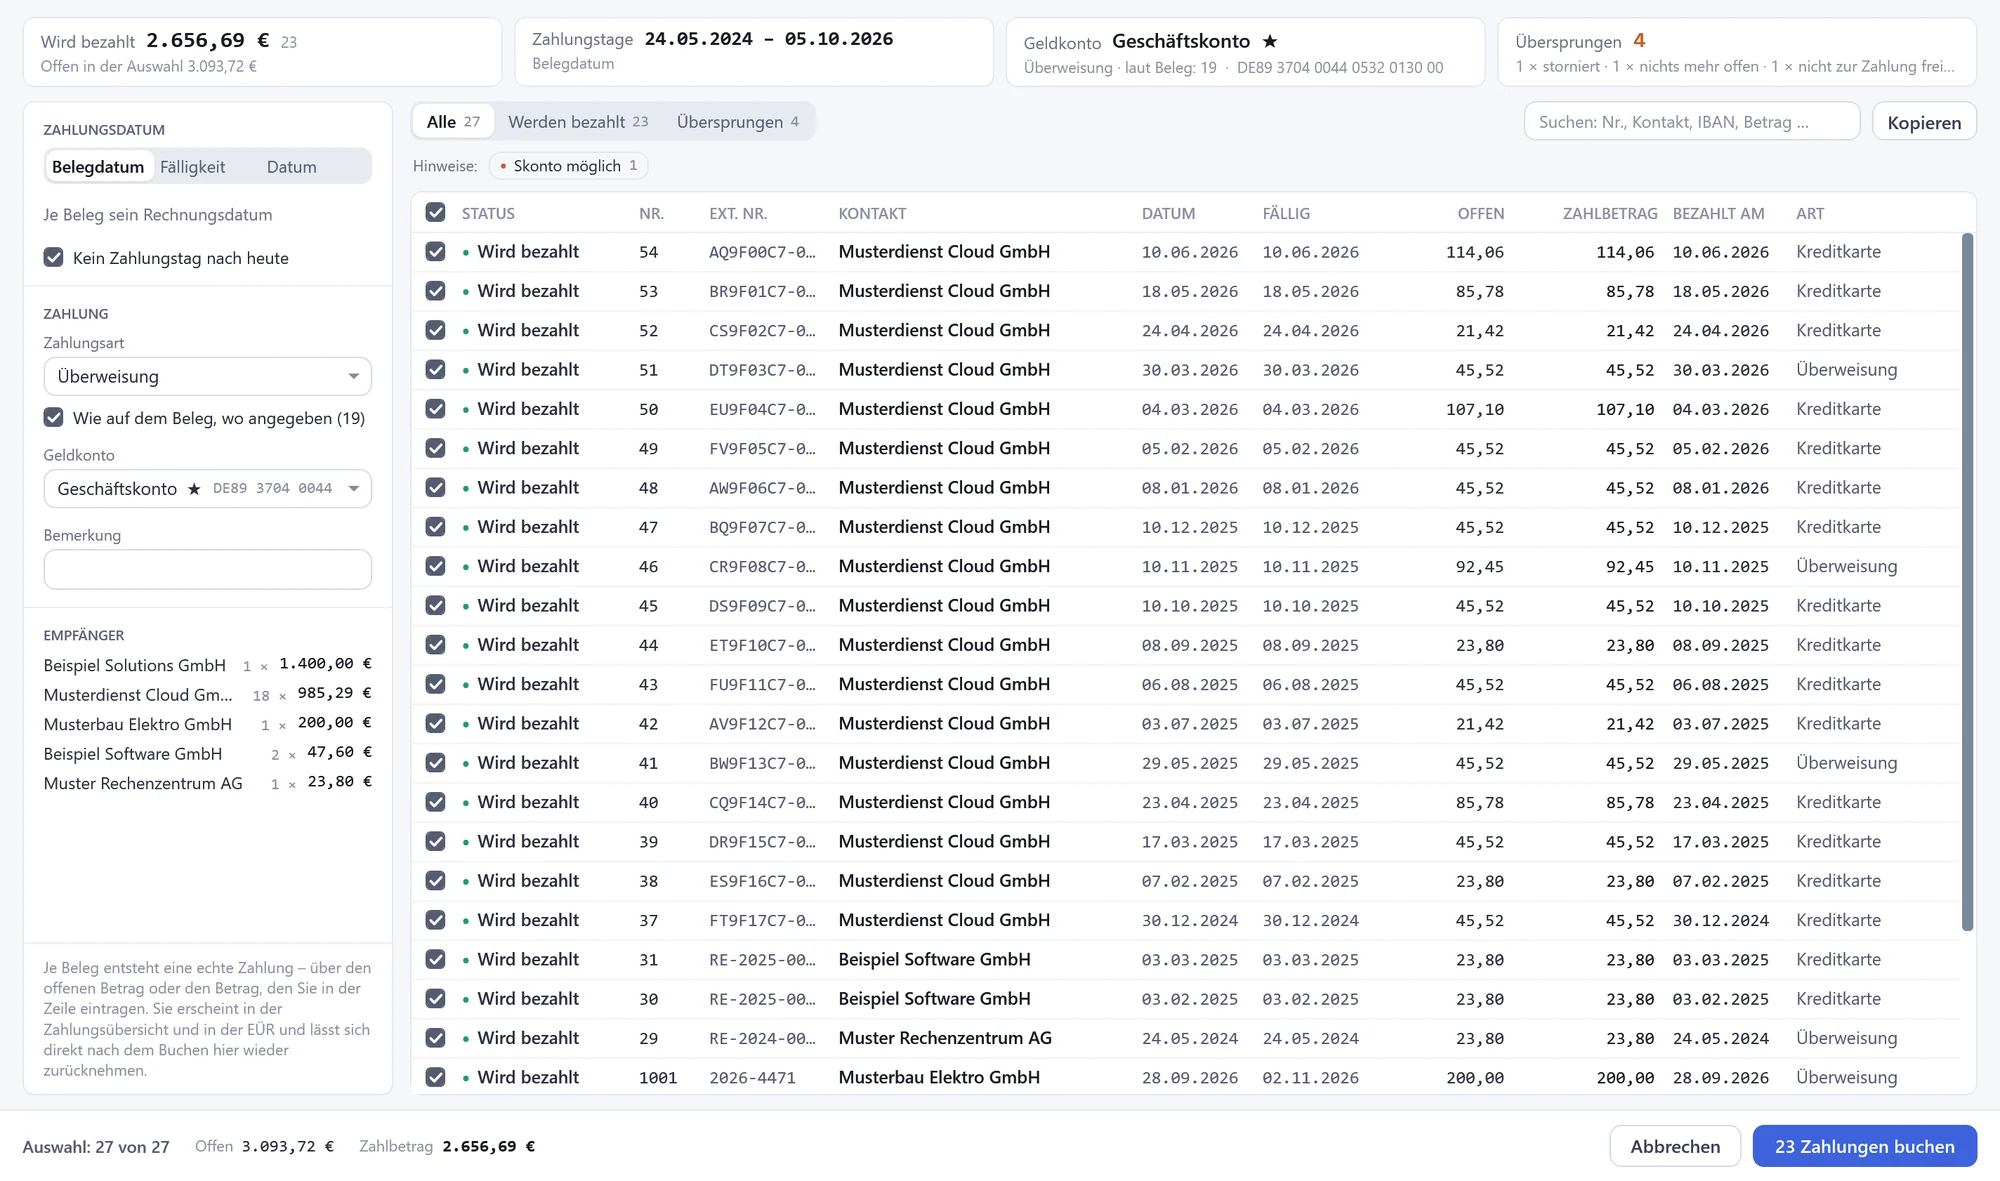This screenshot has height=1181, width=2000.
Task: Show the 'Übersprungen 4' tab
Action: coord(737,122)
